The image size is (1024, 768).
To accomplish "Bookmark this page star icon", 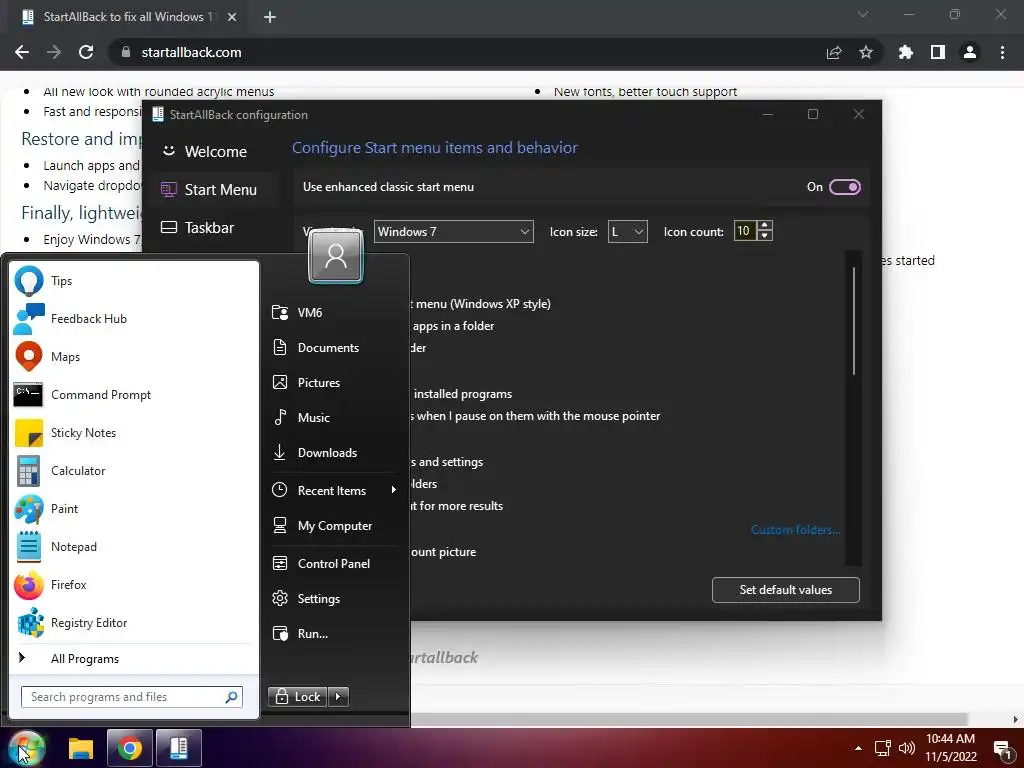I will pyautogui.click(x=866, y=52).
